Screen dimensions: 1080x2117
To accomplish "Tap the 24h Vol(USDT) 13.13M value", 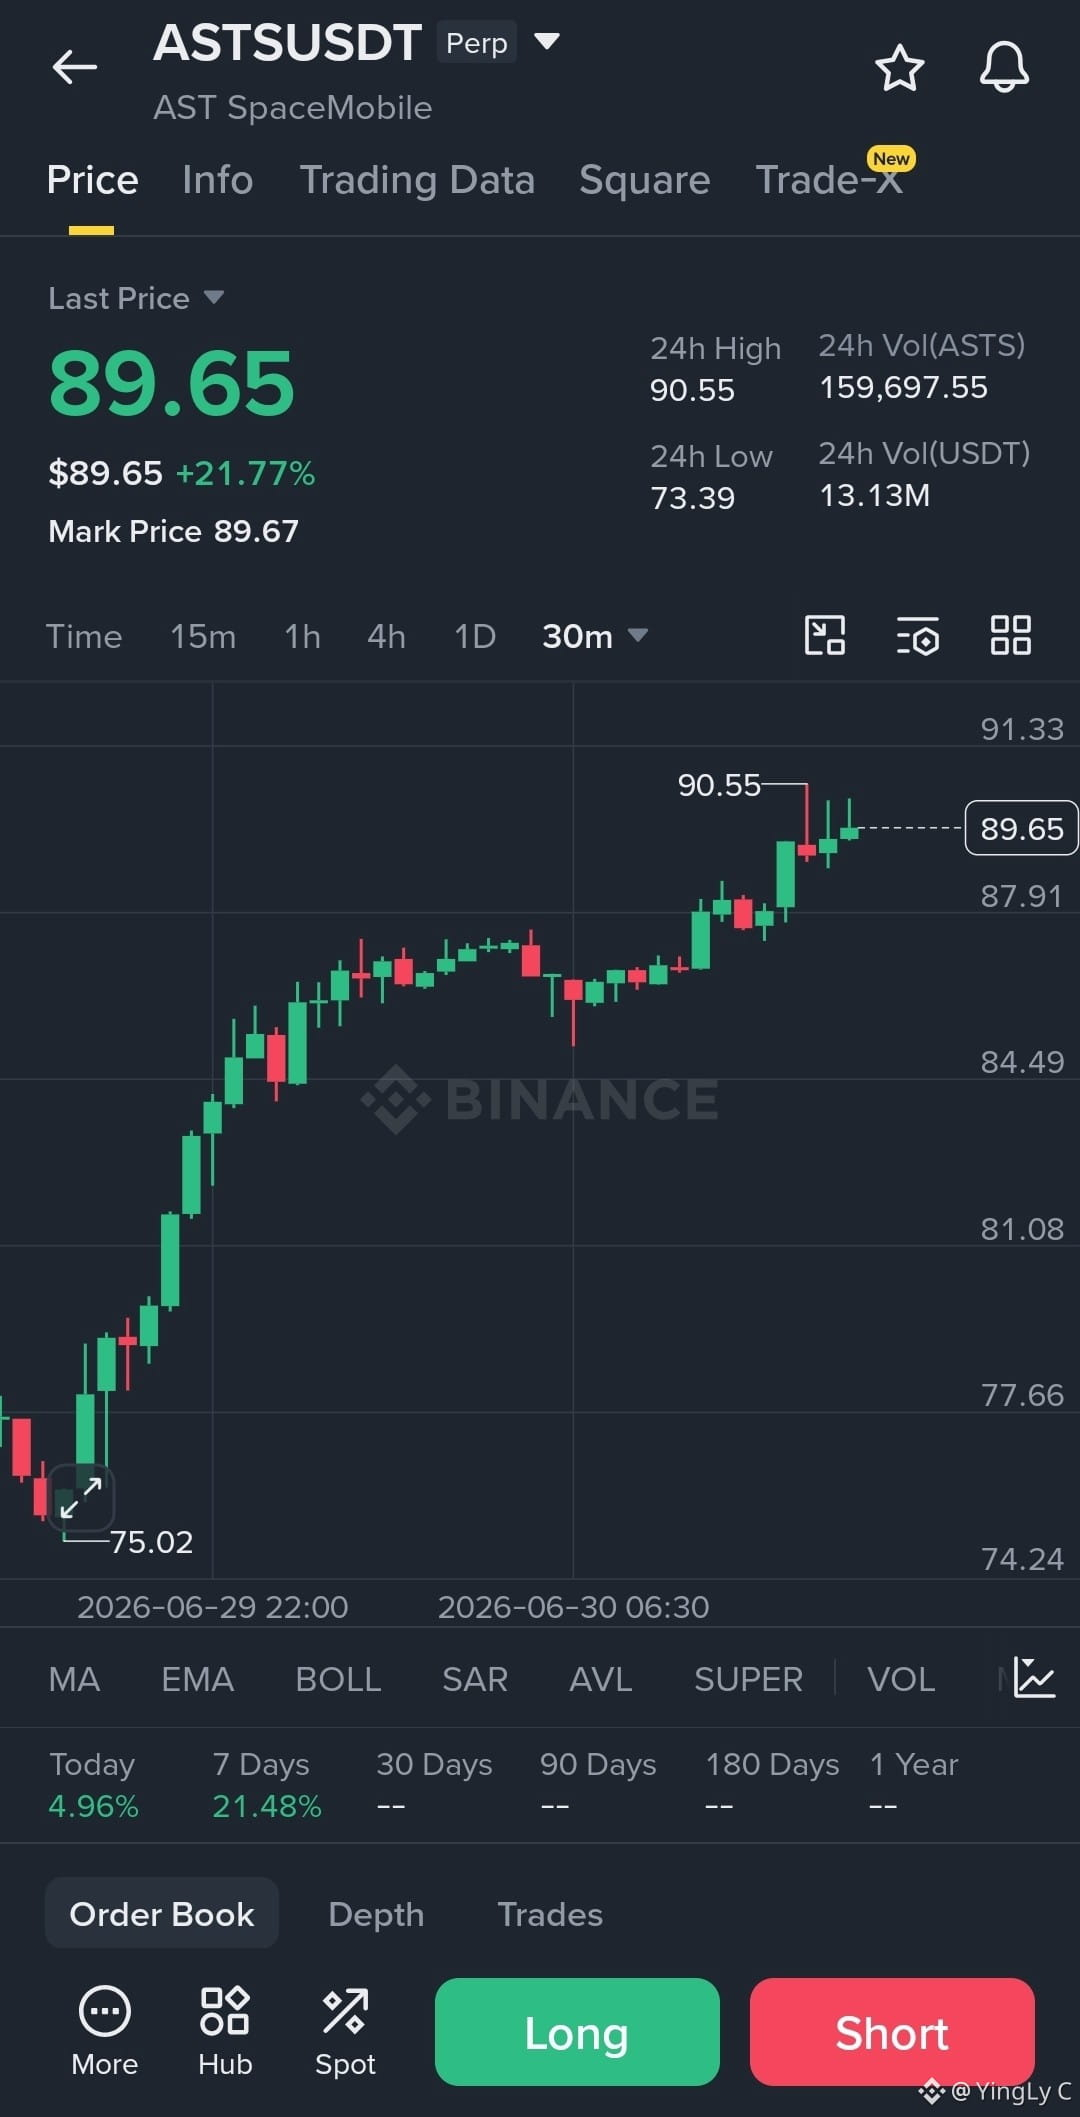I will pos(874,495).
